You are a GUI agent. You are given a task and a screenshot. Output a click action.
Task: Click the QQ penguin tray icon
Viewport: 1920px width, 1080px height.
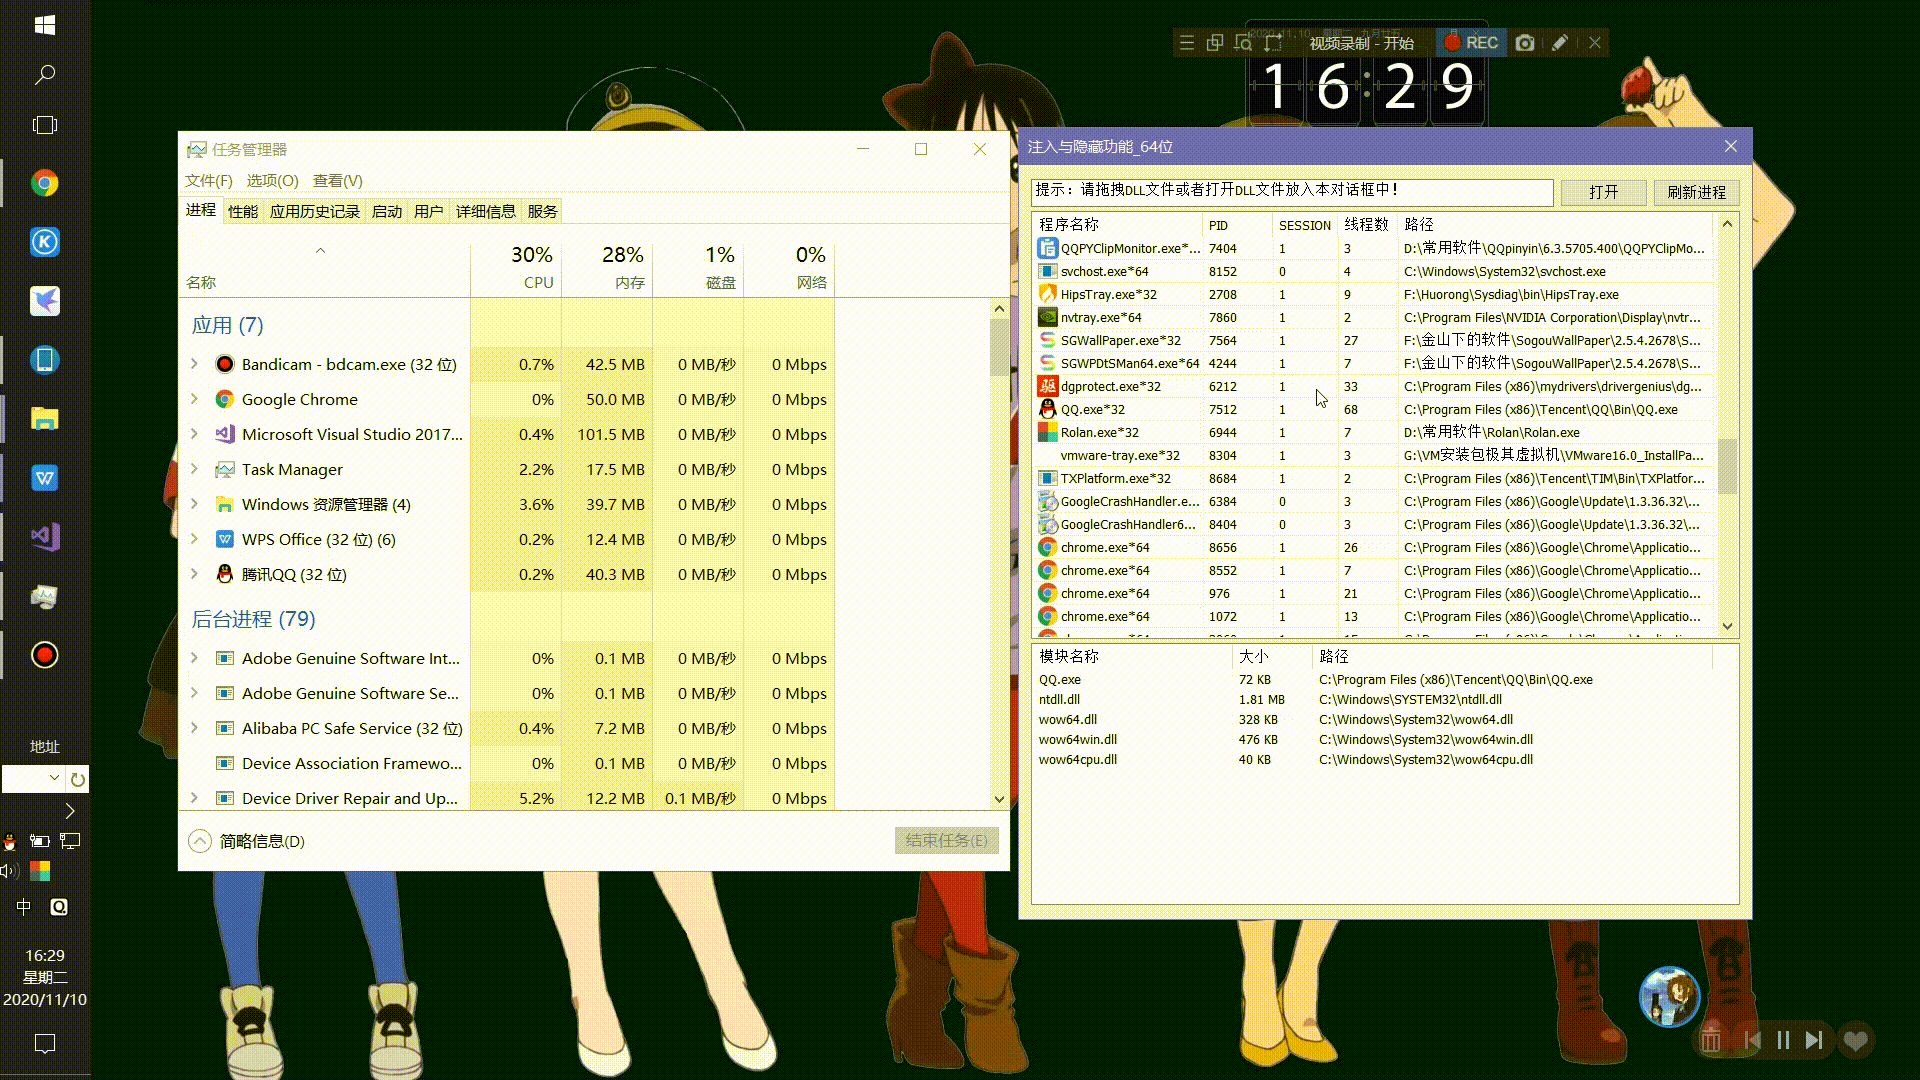pyautogui.click(x=10, y=841)
